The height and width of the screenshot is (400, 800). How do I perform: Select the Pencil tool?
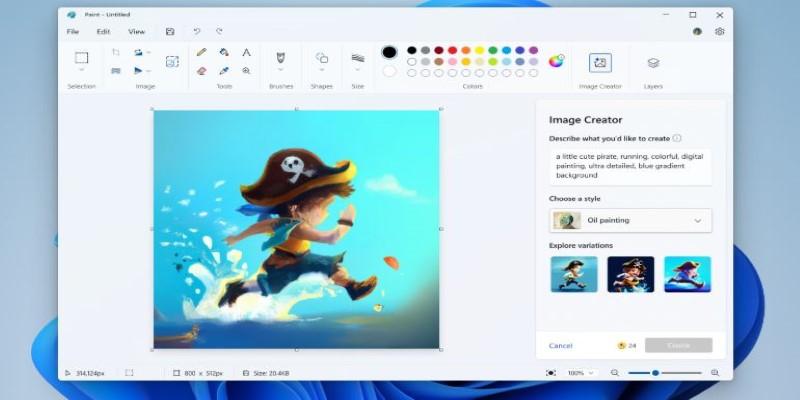click(x=202, y=52)
